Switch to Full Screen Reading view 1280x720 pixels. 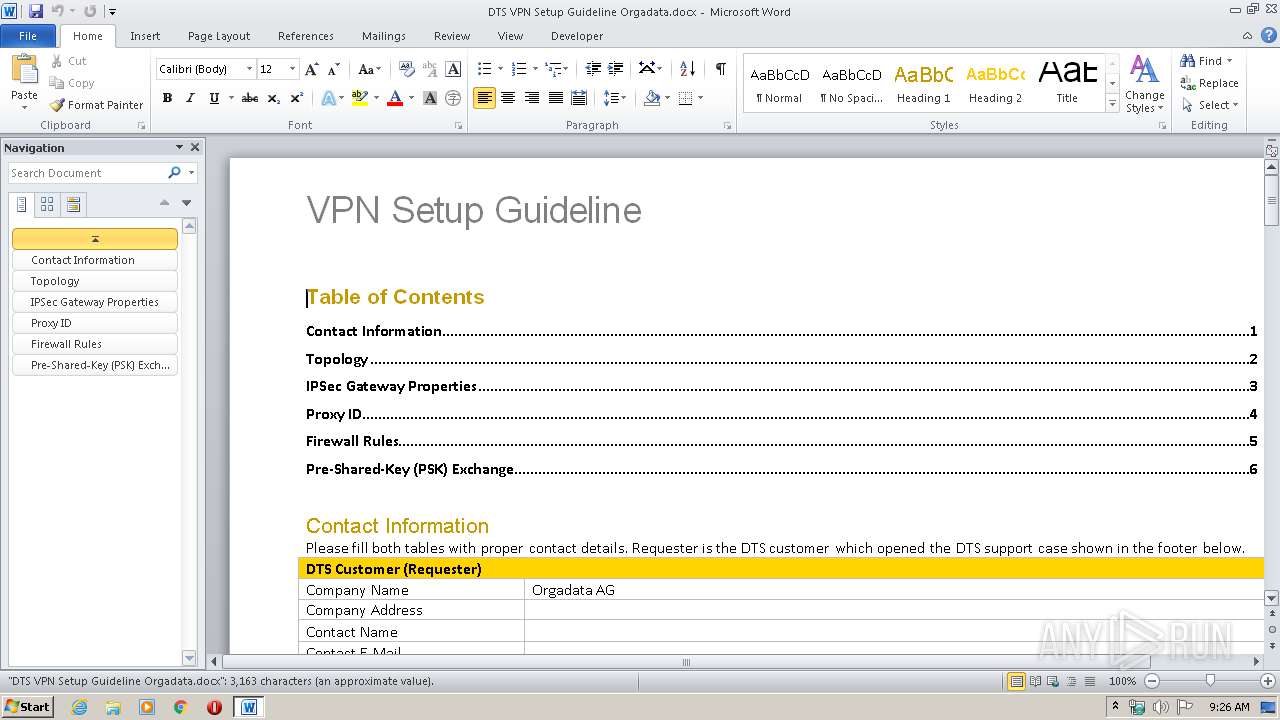[x=1035, y=681]
